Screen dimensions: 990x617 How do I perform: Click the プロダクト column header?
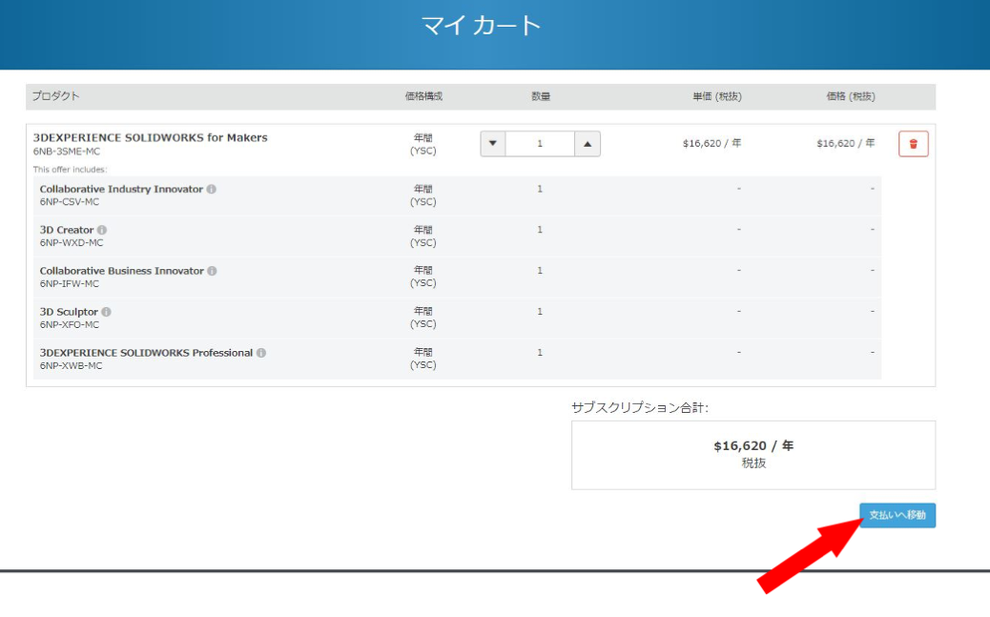click(x=56, y=96)
